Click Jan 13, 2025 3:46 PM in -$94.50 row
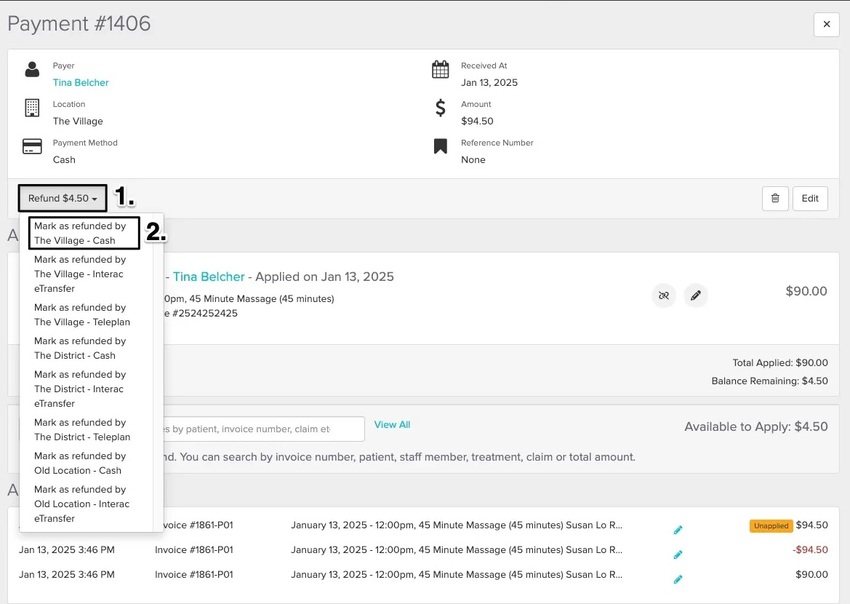850x604 pixels. pos(67,550)
